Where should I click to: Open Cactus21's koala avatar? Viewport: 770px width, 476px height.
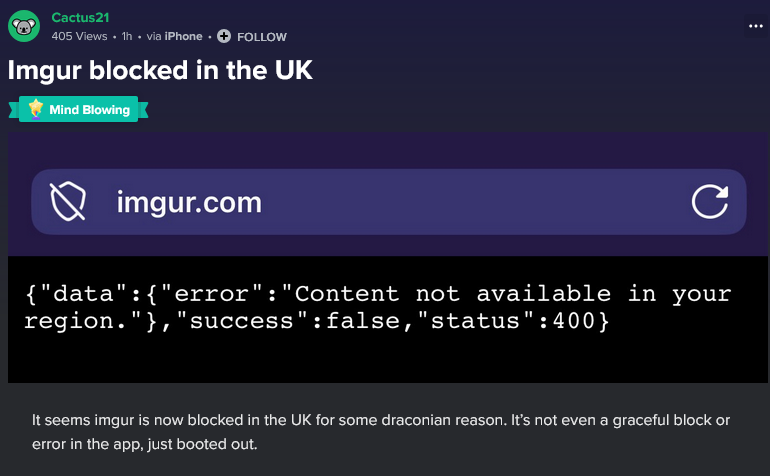(24, 26)
